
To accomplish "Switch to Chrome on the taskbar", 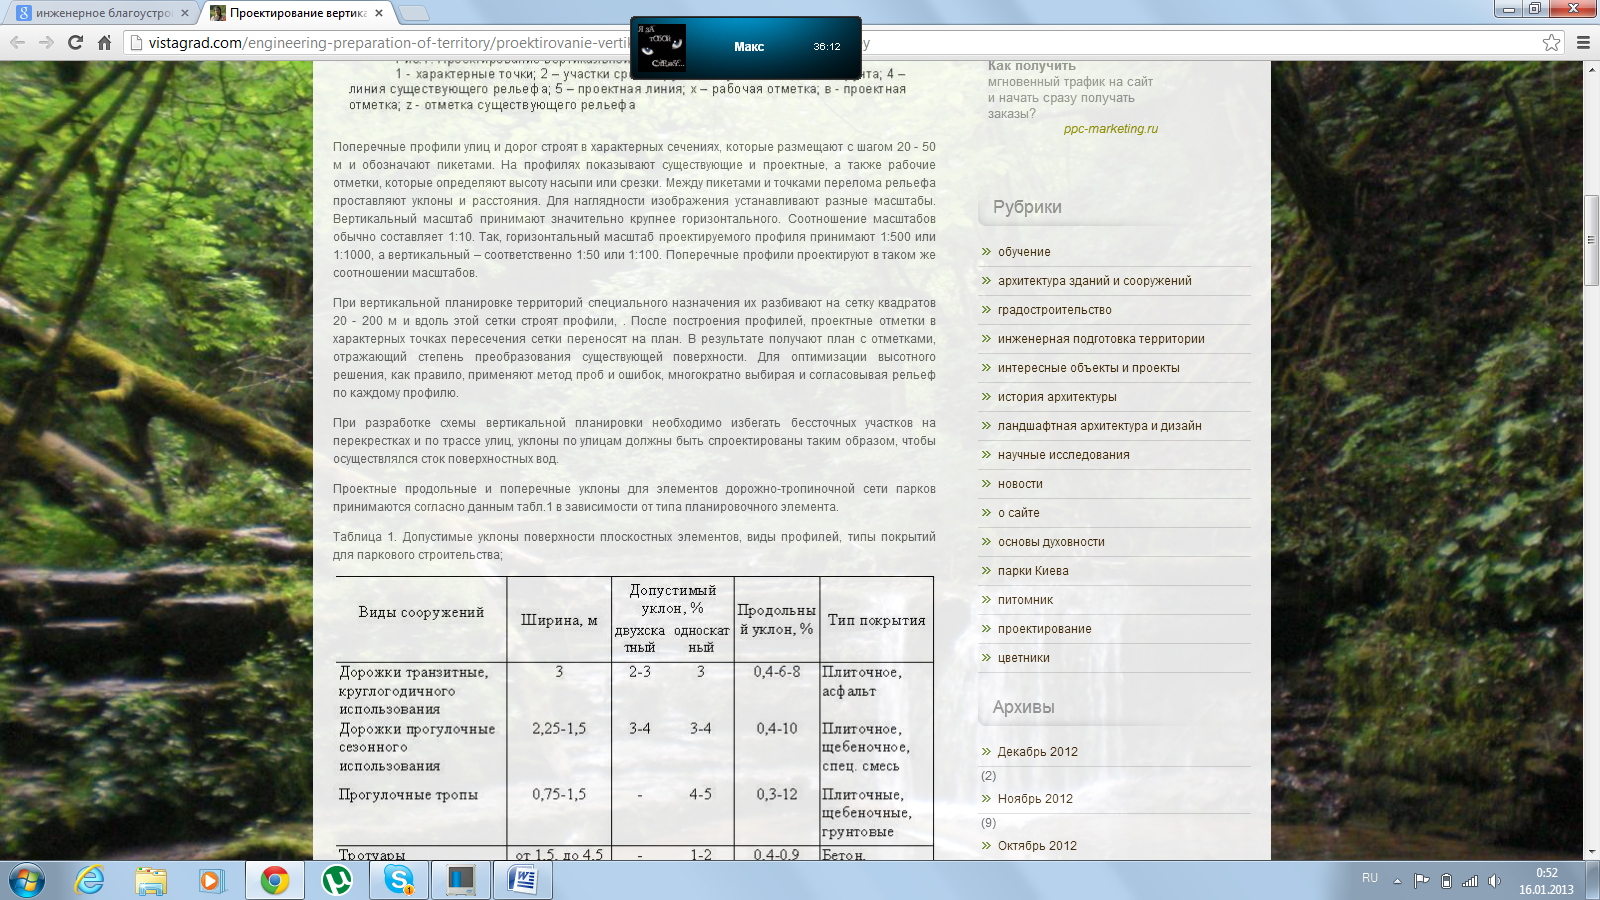I will 275,881.
